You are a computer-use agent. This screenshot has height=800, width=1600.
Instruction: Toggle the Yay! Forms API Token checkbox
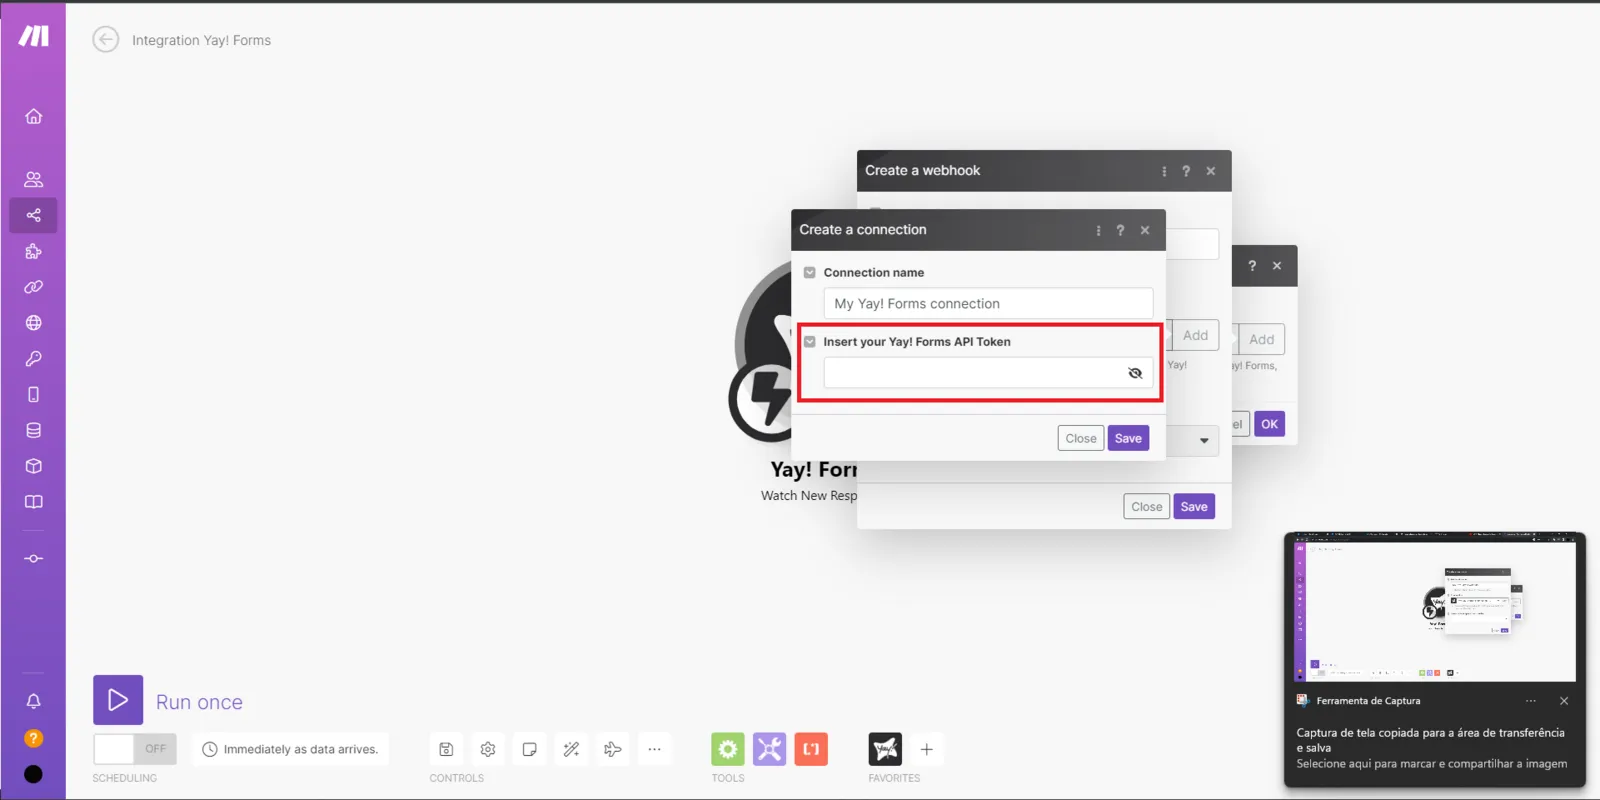pyautogui.click(x=810, y=341)
